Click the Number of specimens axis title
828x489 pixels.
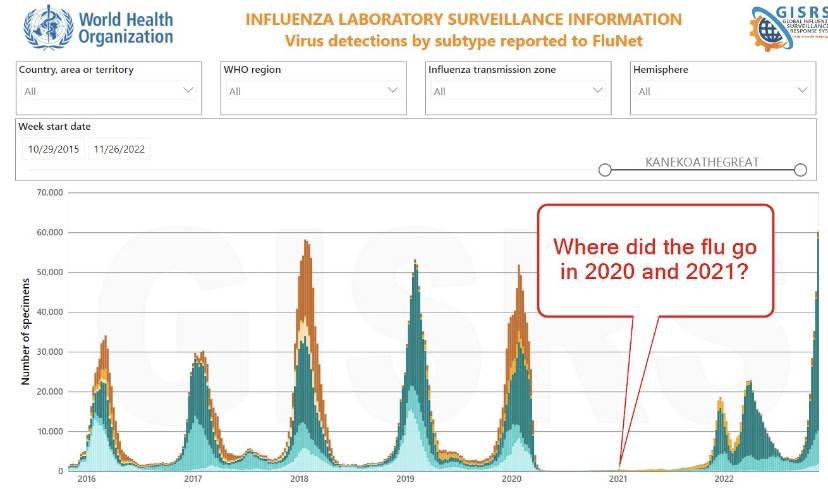pyautogui.click(x=26, y=331)
